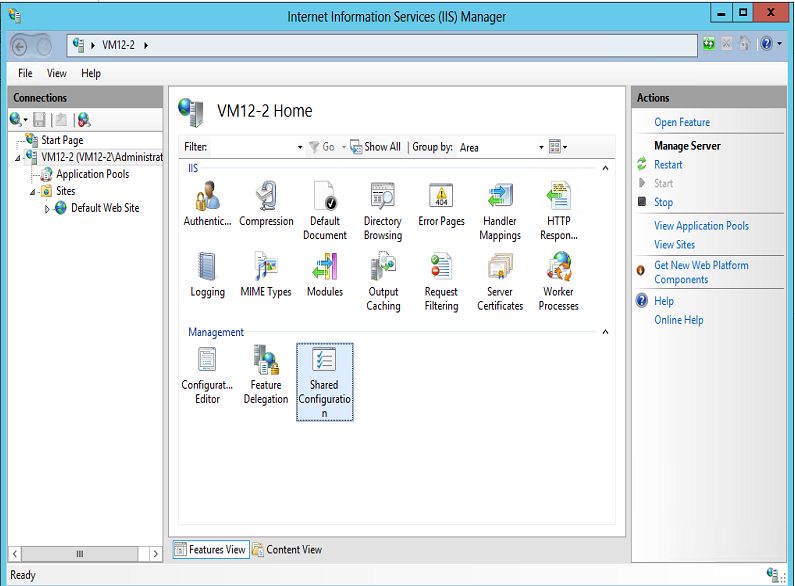Collapse the IIS group section

tap(605, 168)
